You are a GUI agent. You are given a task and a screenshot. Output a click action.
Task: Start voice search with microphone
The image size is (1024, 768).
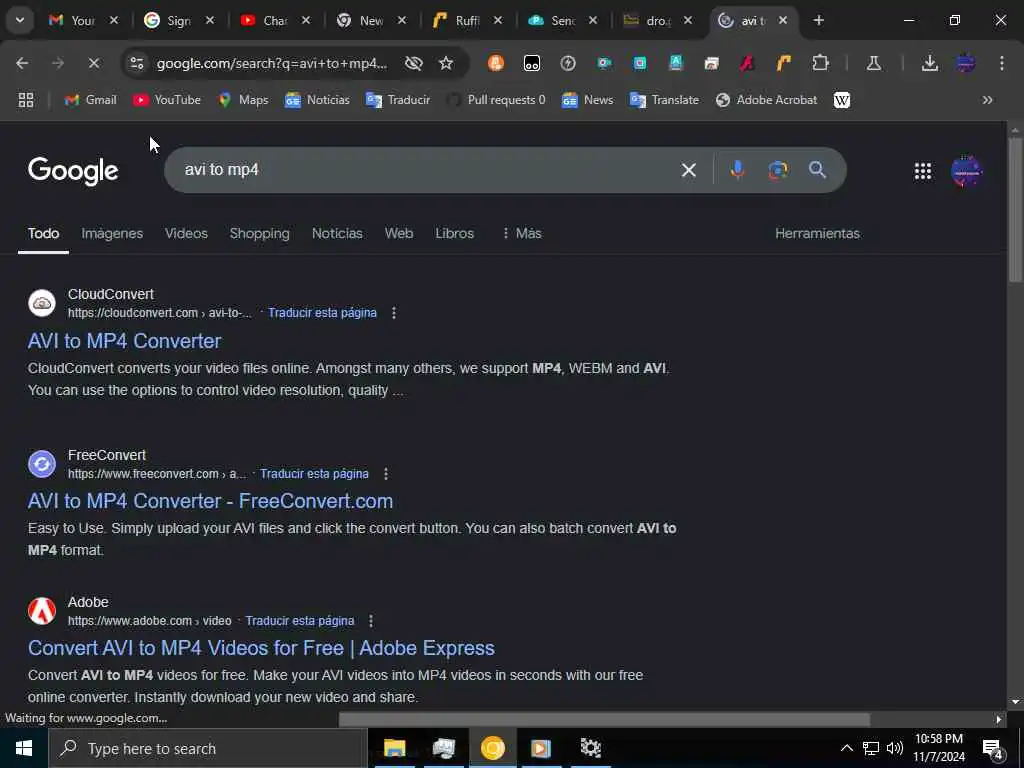coord(737,170)
